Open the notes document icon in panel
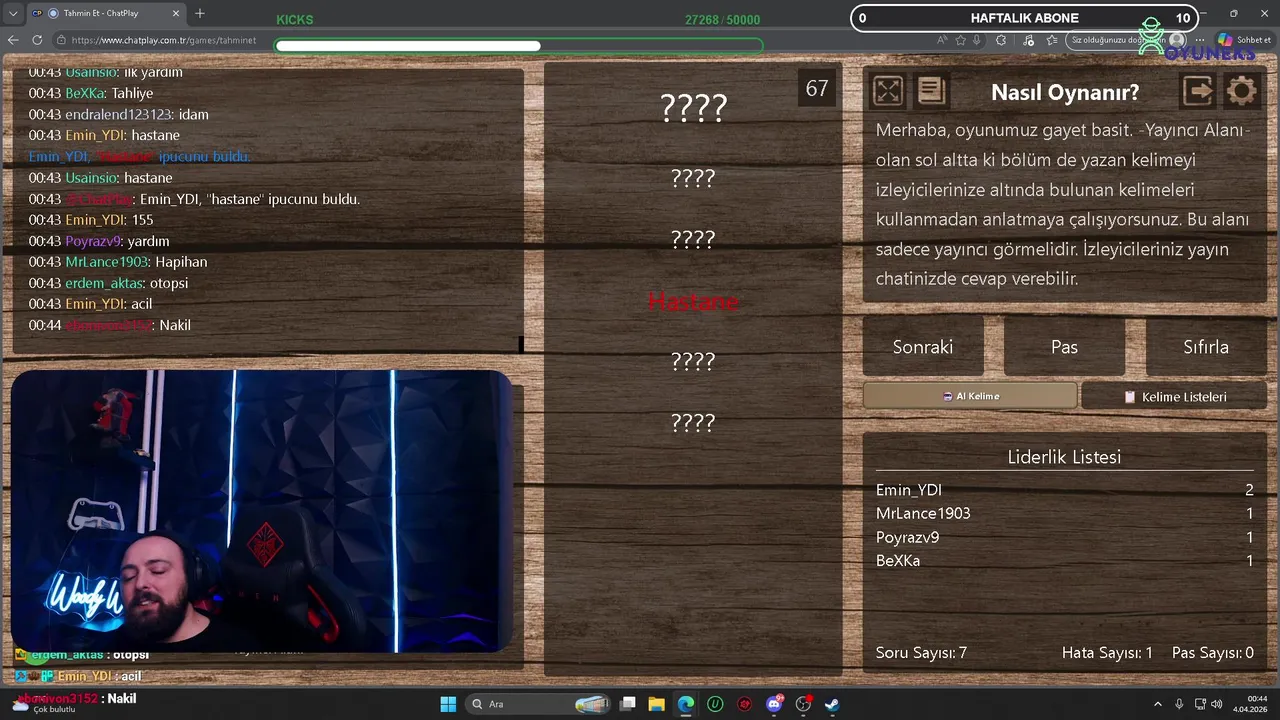Screen dimensions: 1280x720 tap(931, 91)
